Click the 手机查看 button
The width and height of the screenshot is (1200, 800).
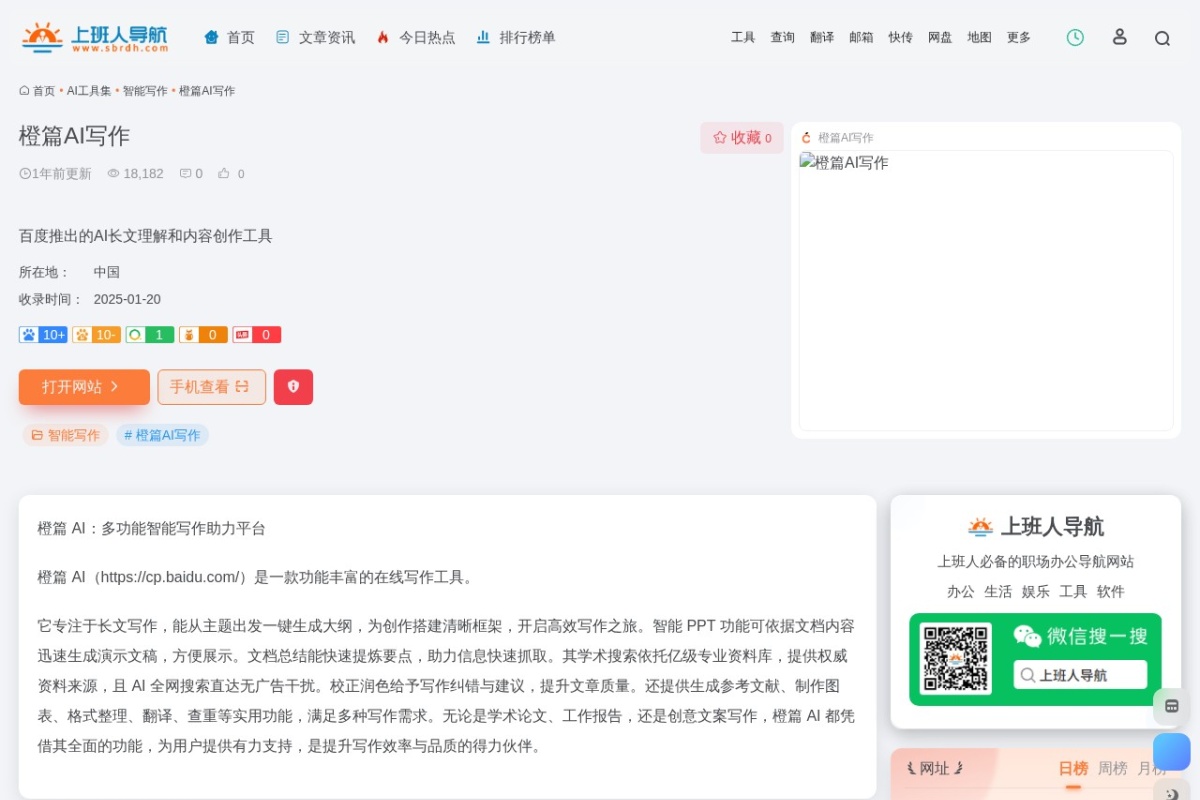(x=211, y=387)
